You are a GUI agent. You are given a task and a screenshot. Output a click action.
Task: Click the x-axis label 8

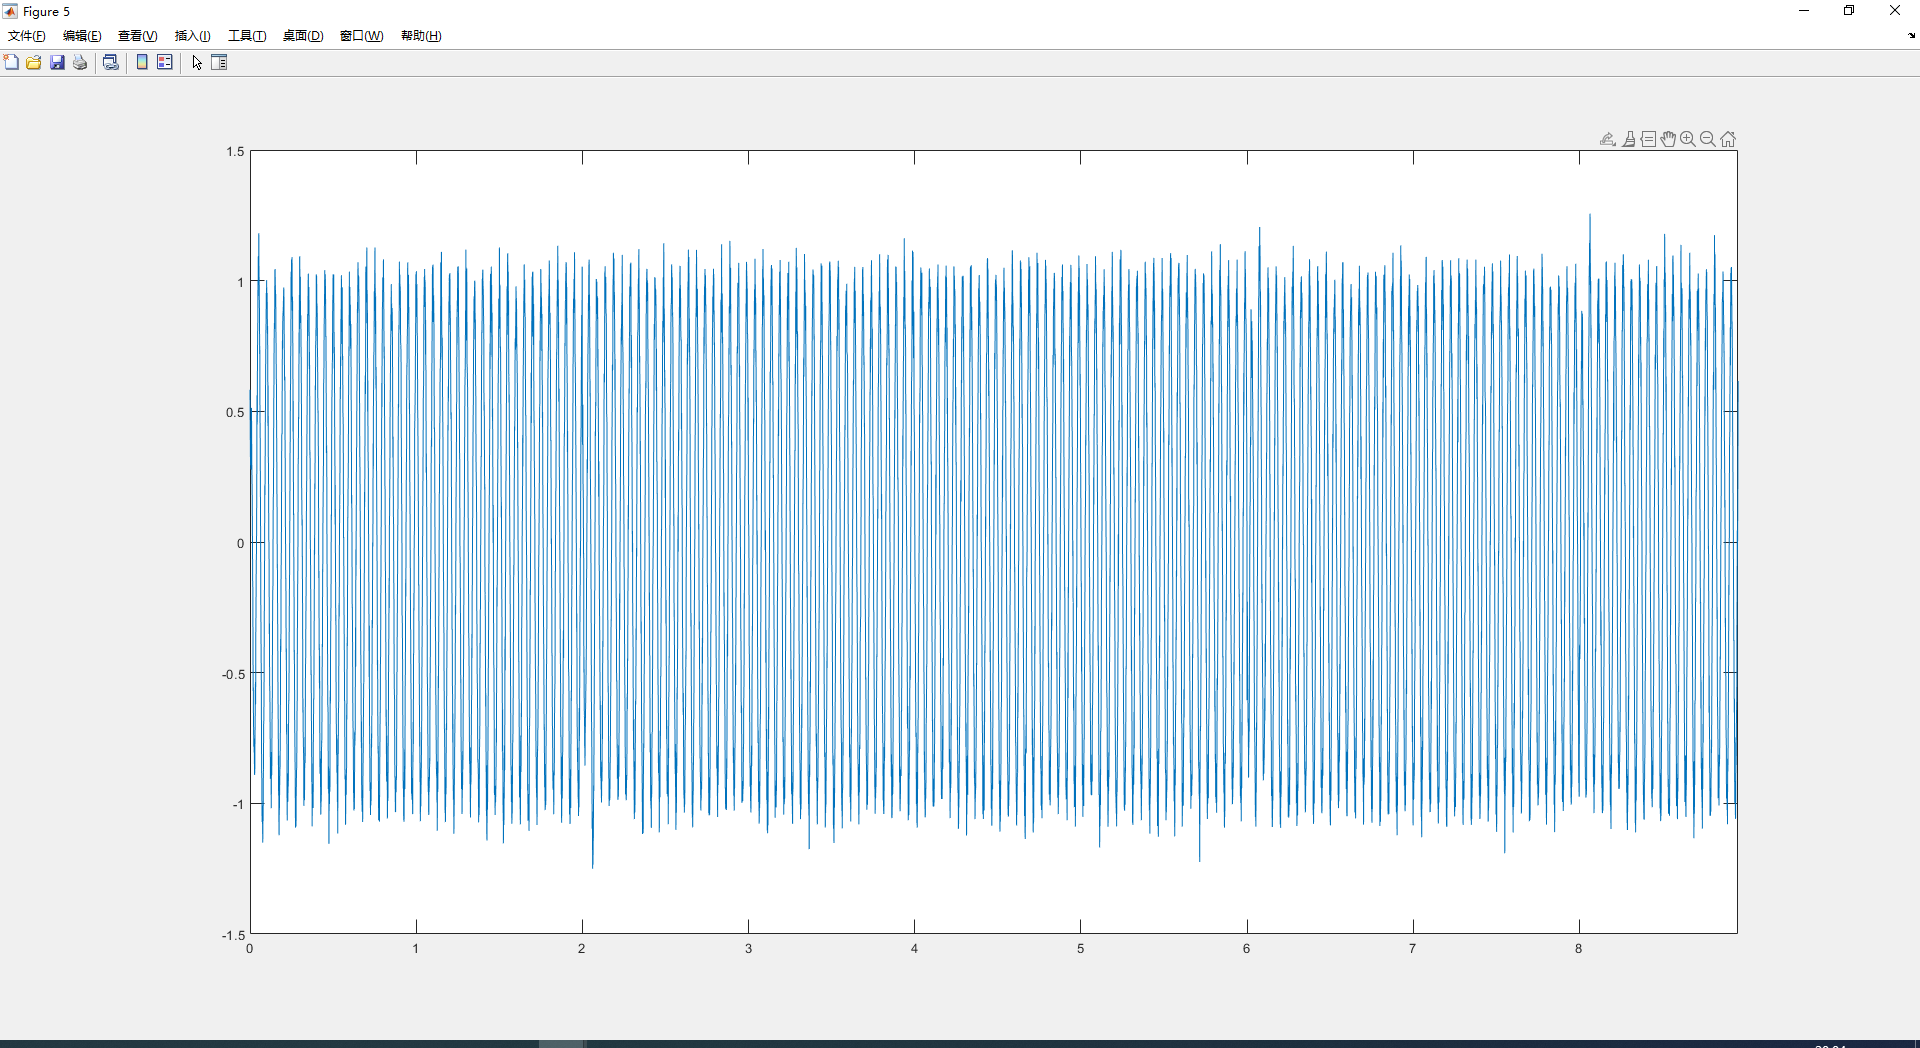point(1579,949)
